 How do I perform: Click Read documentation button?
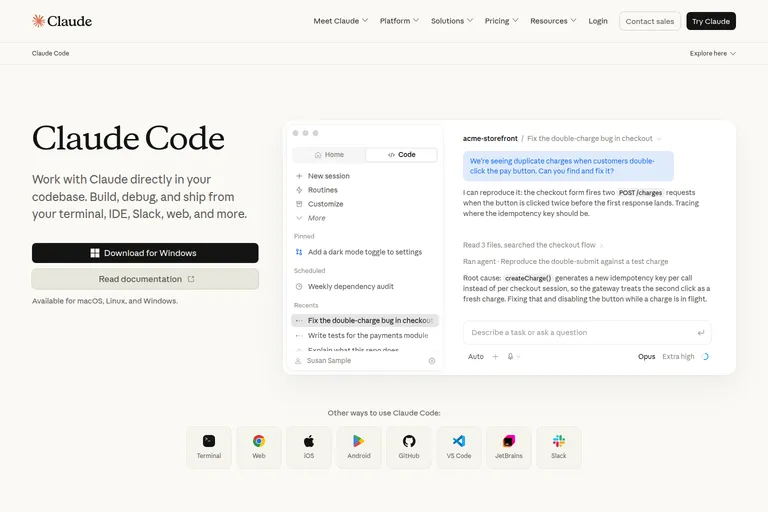pyautogui.click(x=145, y=279)
